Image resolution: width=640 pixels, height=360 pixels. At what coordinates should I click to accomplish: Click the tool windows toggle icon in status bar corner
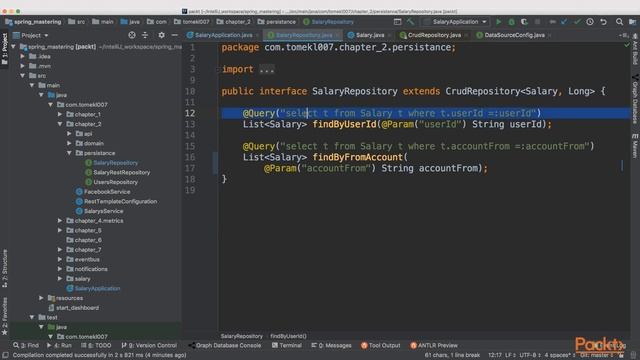coord(5,355)
